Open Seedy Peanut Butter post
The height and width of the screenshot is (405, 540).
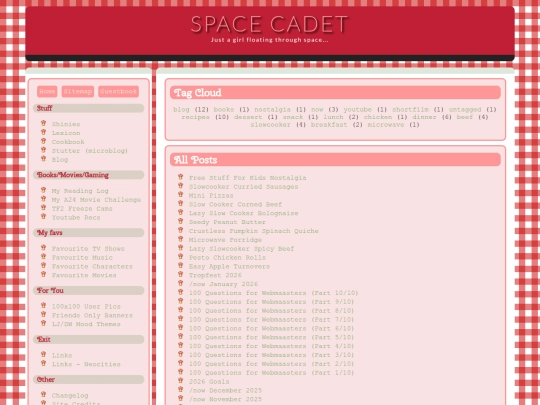(227, 222)
